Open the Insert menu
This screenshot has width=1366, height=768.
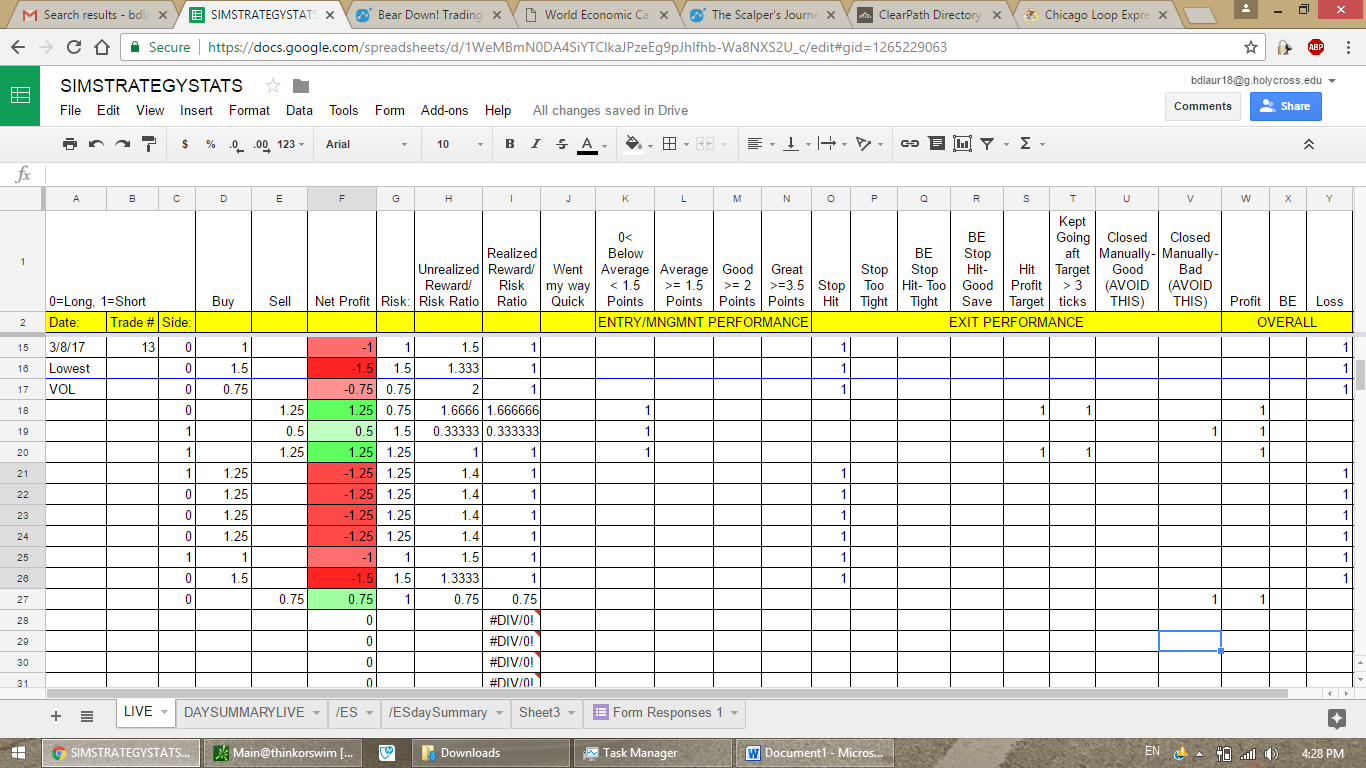196,110
